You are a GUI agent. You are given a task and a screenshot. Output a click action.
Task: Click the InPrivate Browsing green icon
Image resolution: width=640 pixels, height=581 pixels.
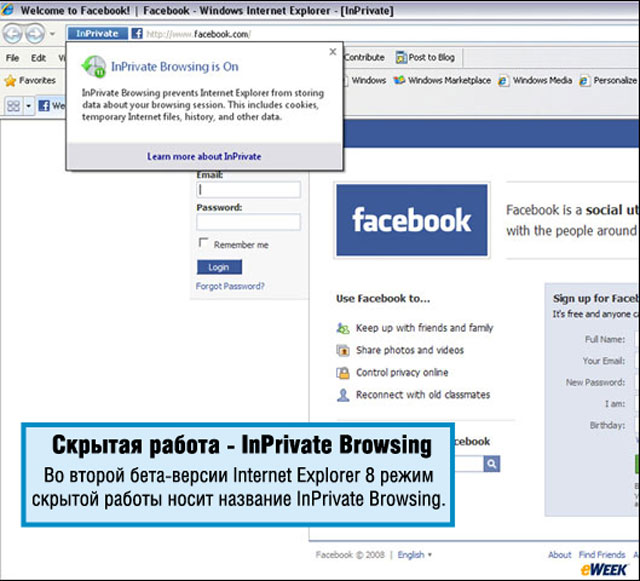(94, 67)
